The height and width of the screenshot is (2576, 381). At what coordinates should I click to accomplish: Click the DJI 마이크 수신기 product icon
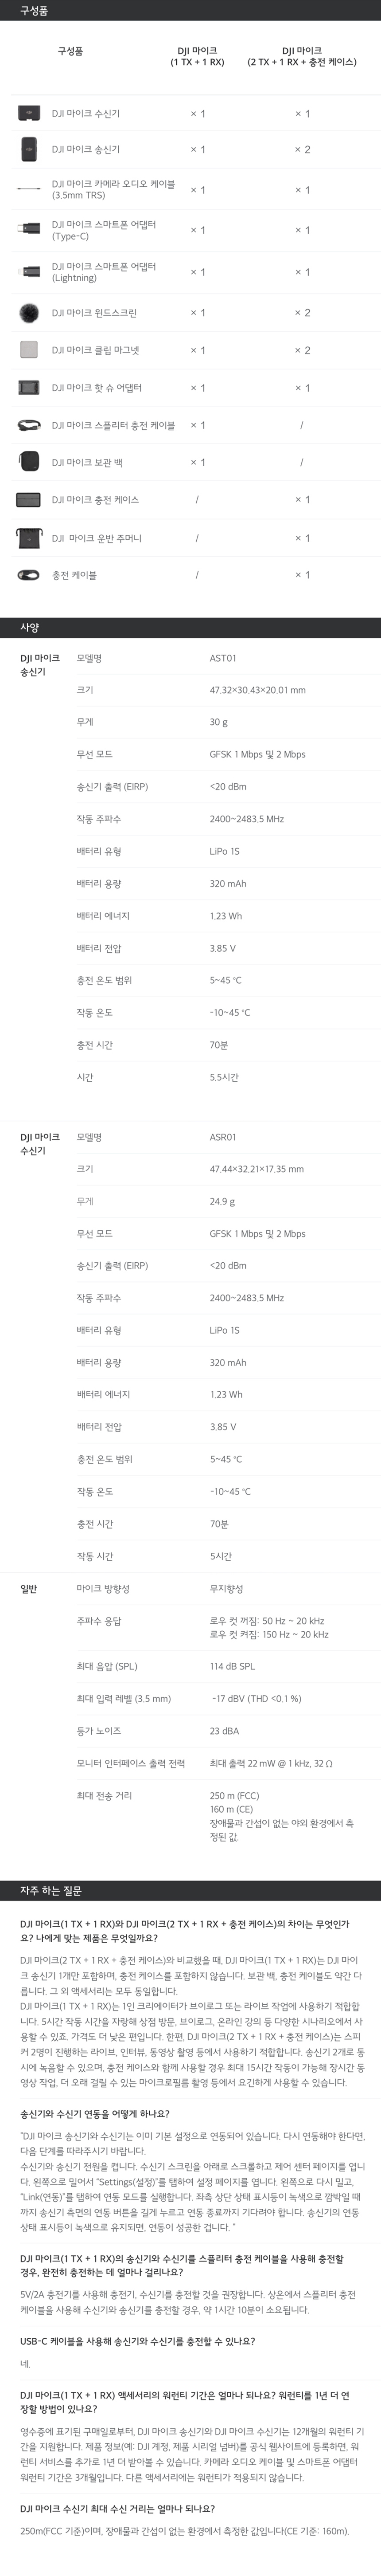(x=28, y=113)
